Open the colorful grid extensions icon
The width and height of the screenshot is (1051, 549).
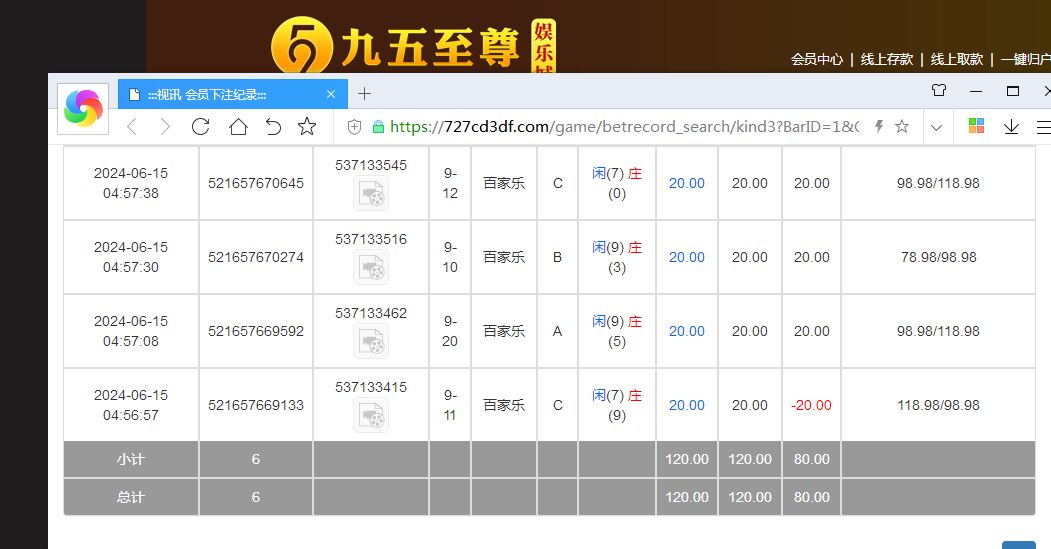[977, 127]
